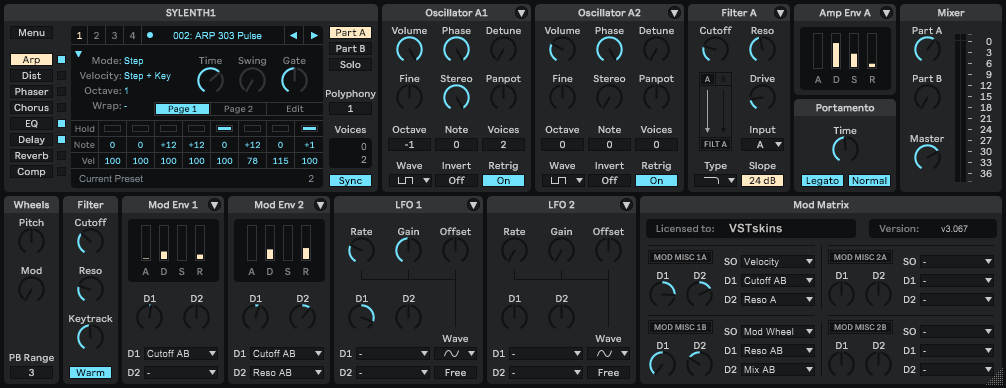Click the arpeggiator Gate knob
This screenshot has height=388, width=1006.
(x=294, y=80)
